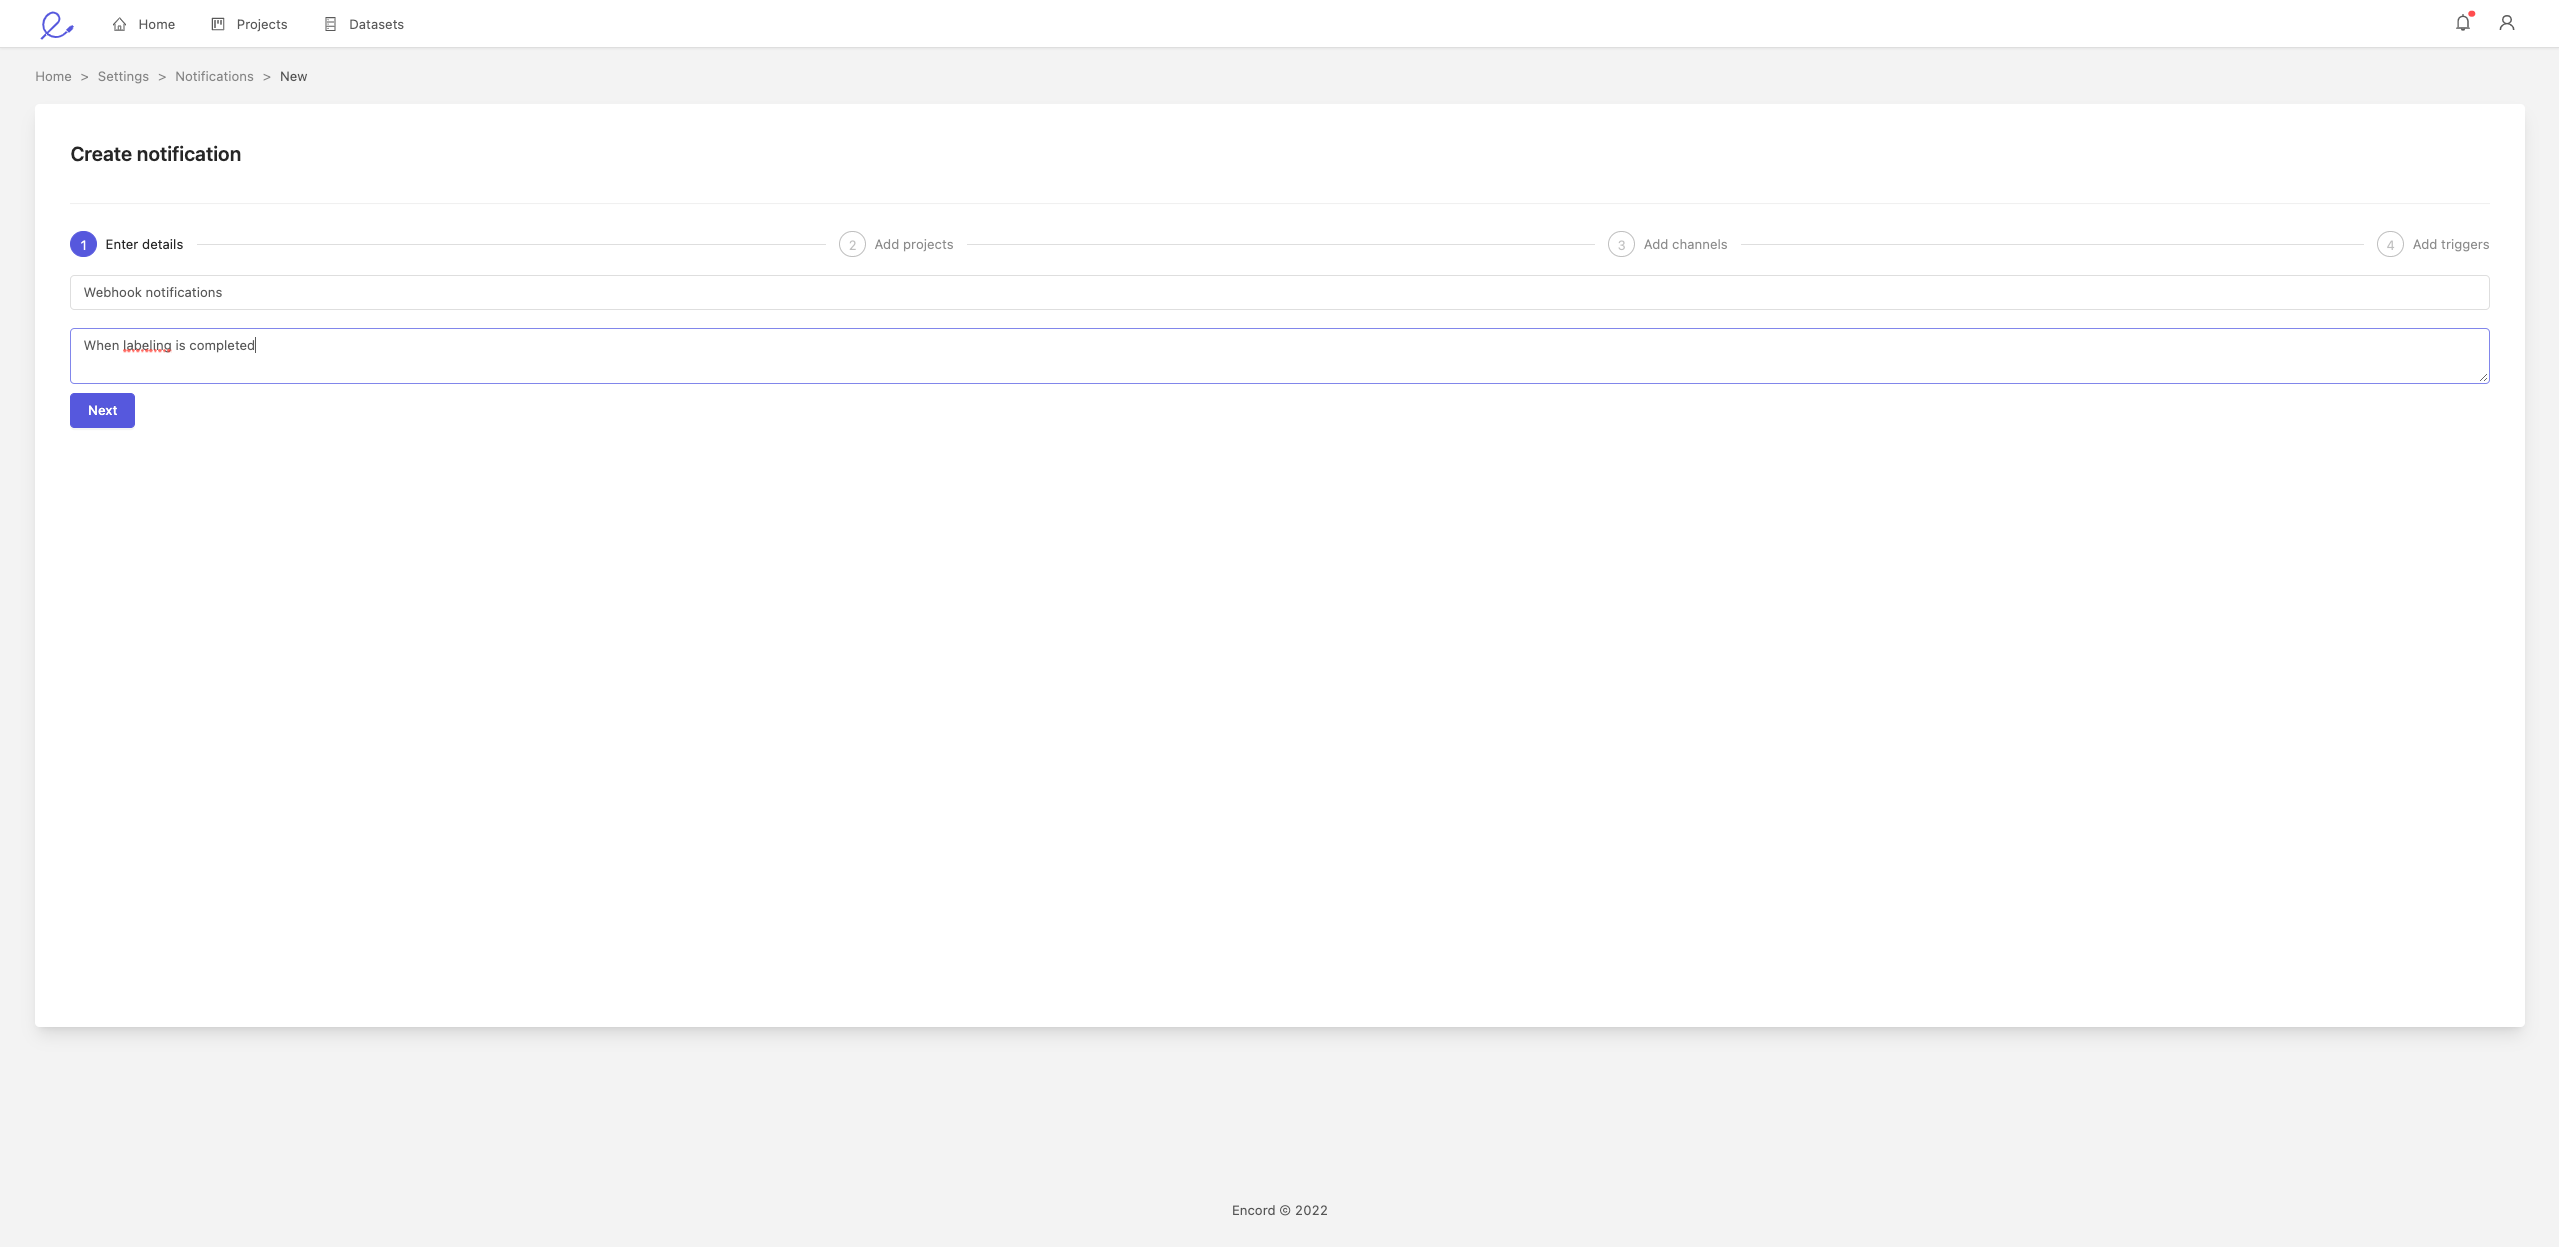Click the Add projects step label

[914, 245]
